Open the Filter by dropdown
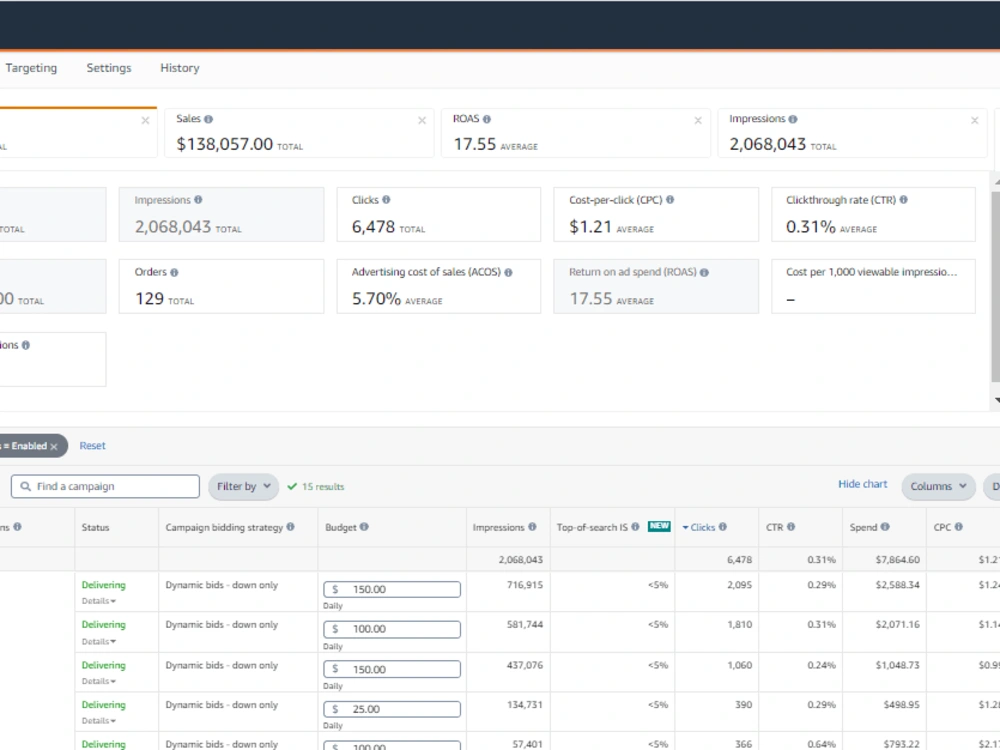Screen dimensions: 1000x750 [244, 486]
